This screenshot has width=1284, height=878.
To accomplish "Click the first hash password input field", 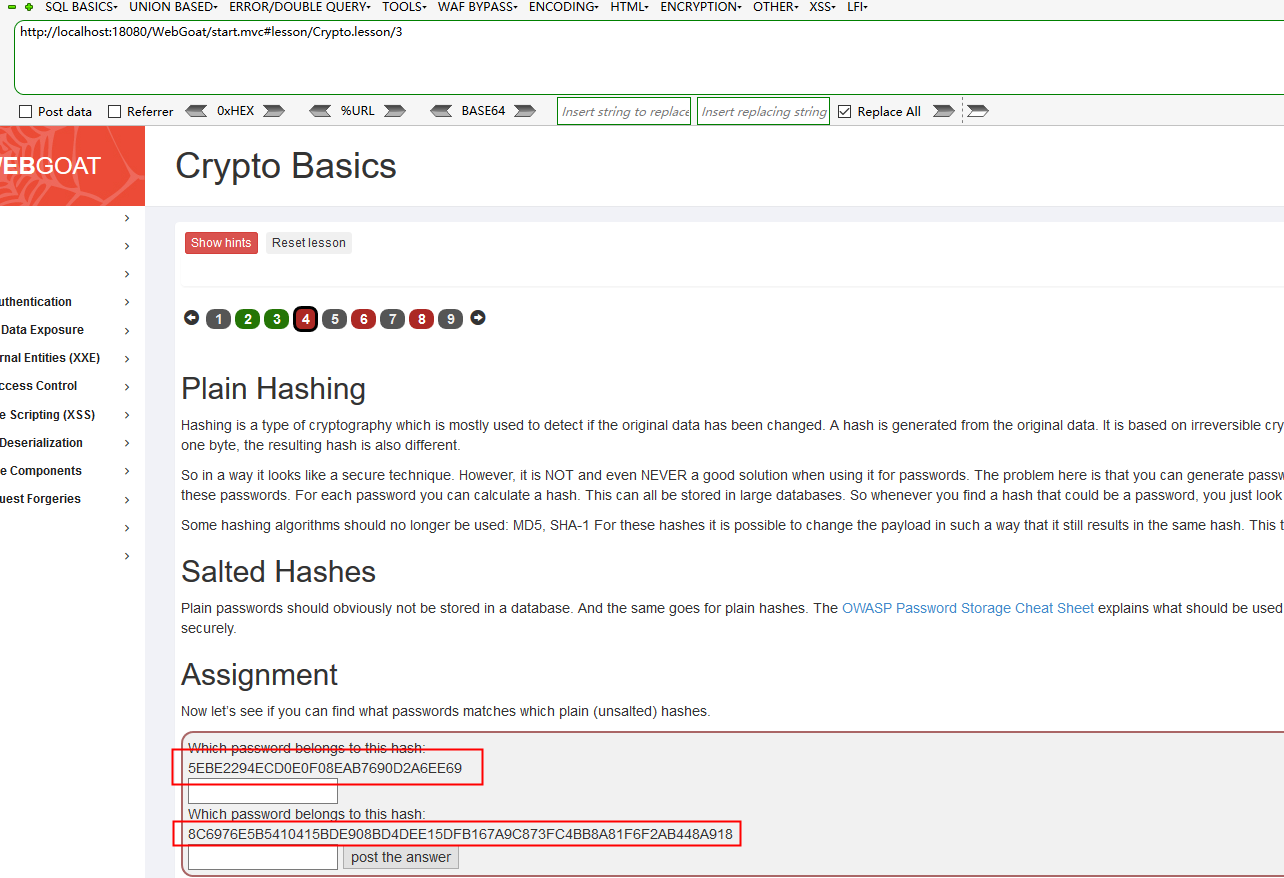I will 263,791.
